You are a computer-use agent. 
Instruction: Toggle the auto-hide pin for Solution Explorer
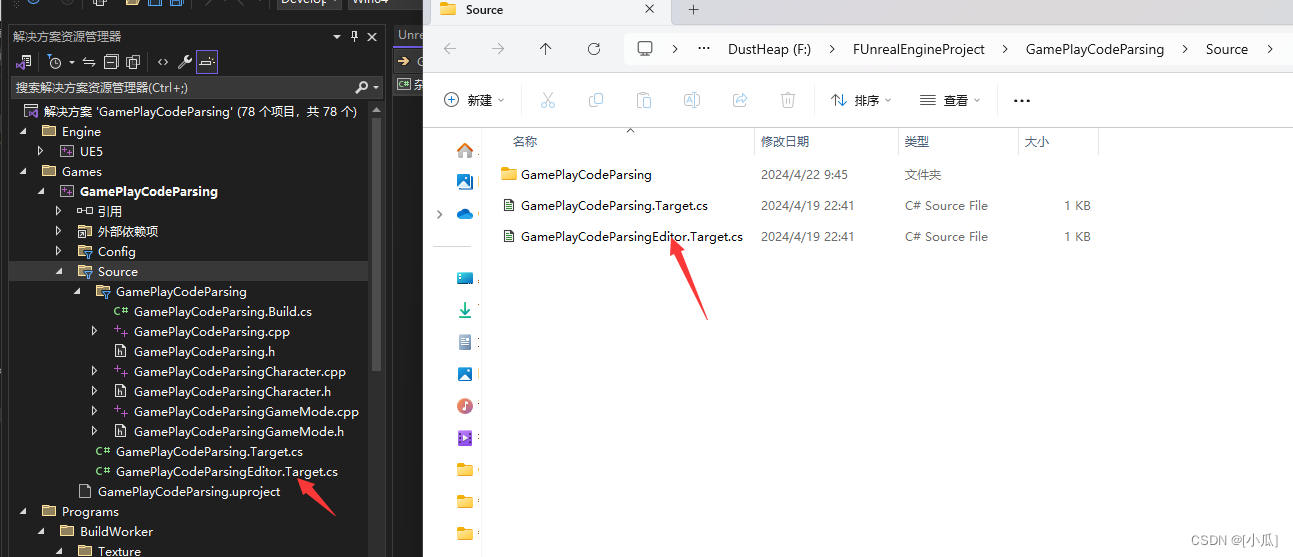tap(354, 36)
